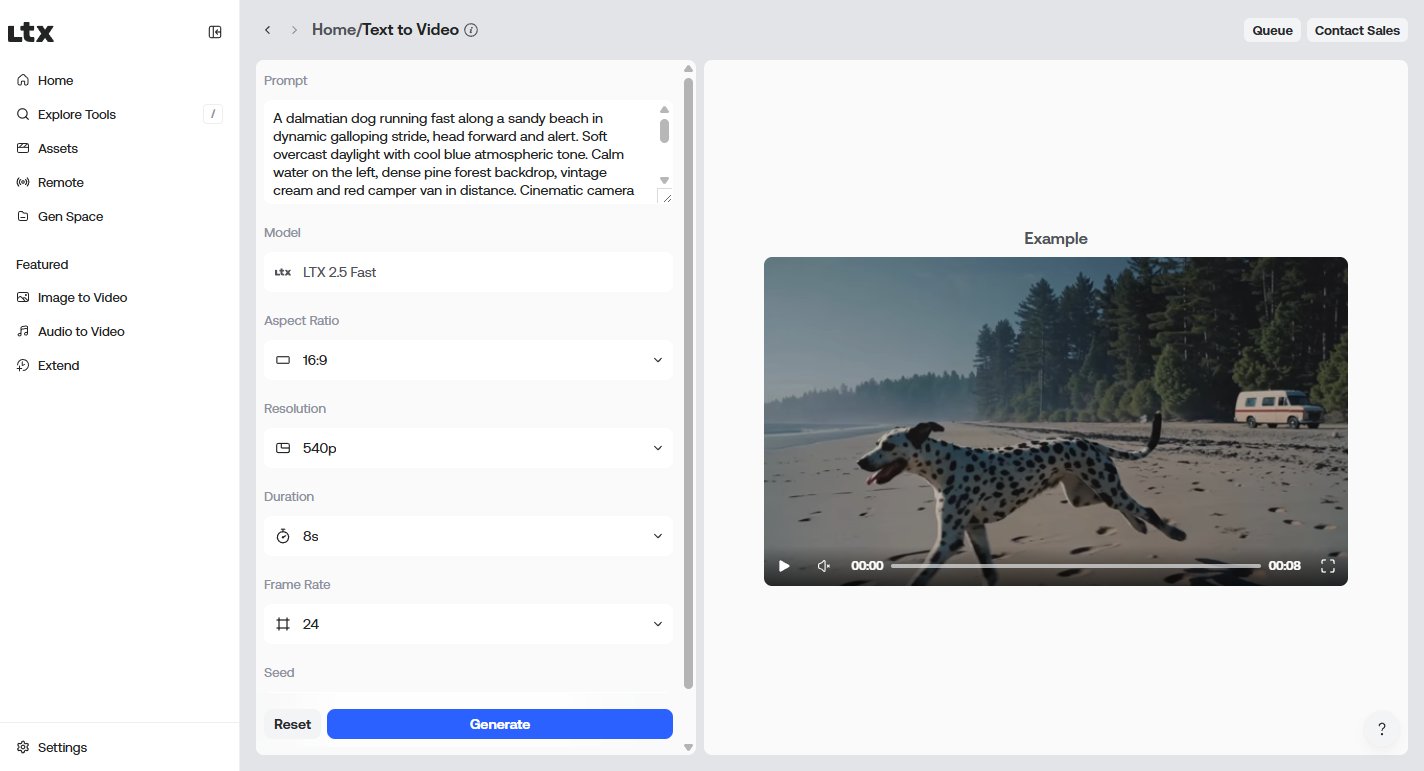This screenshot has height=771, width=1424.
Task: Click the prompt resize handle
Action: (665, 196)
